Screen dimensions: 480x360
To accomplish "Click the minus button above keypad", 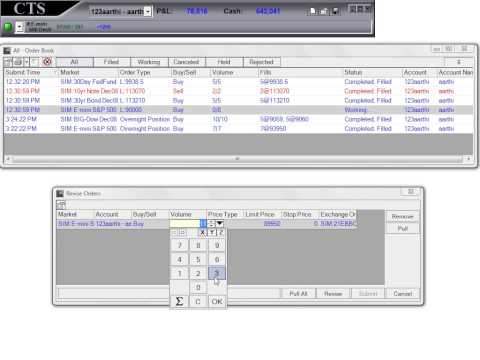I will pyautogui.click(x=174, y=233).
